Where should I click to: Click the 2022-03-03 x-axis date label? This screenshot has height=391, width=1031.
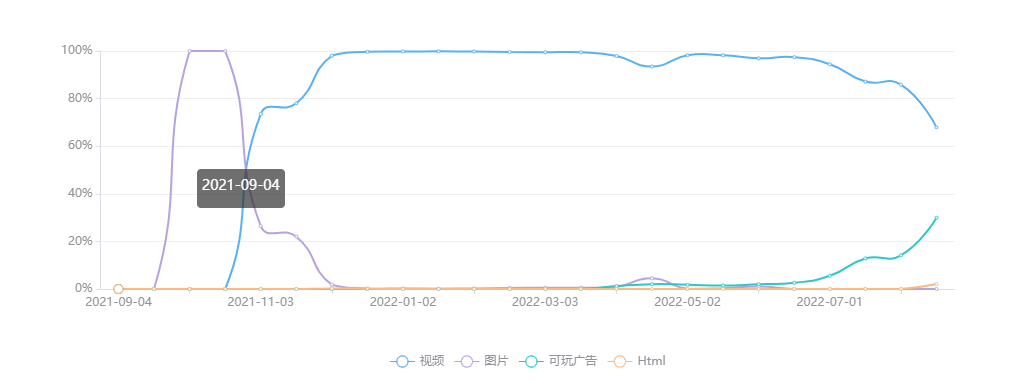[x=545, y=302]
